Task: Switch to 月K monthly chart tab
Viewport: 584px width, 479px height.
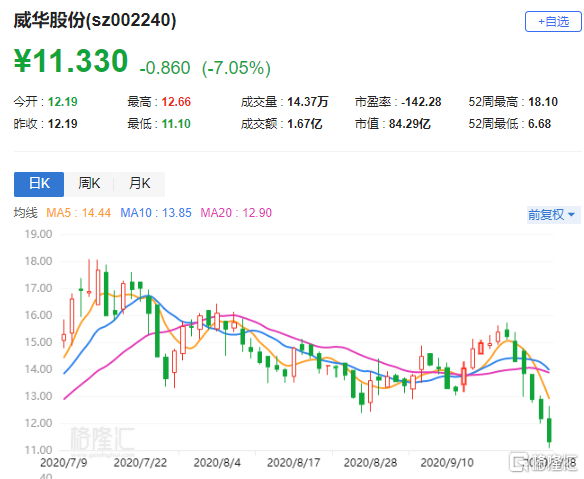Action: (x=139, y=184)
